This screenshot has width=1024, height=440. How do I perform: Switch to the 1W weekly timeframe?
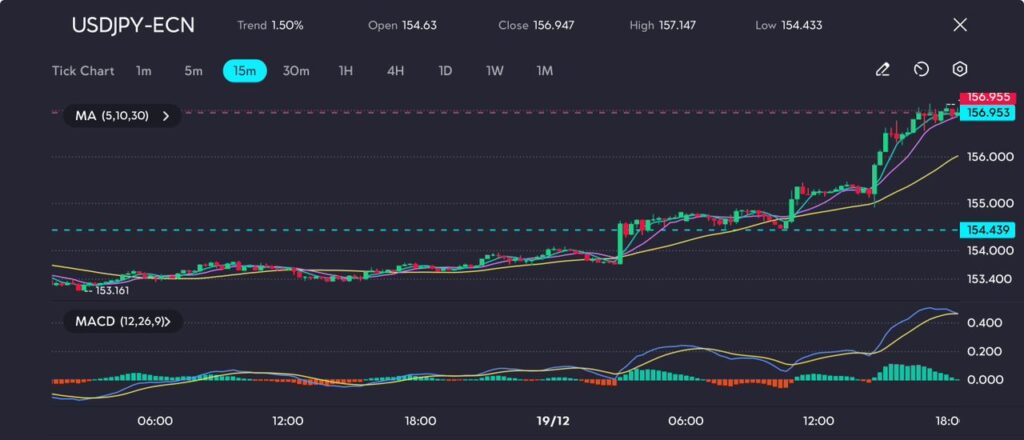[x=495, y=71]
